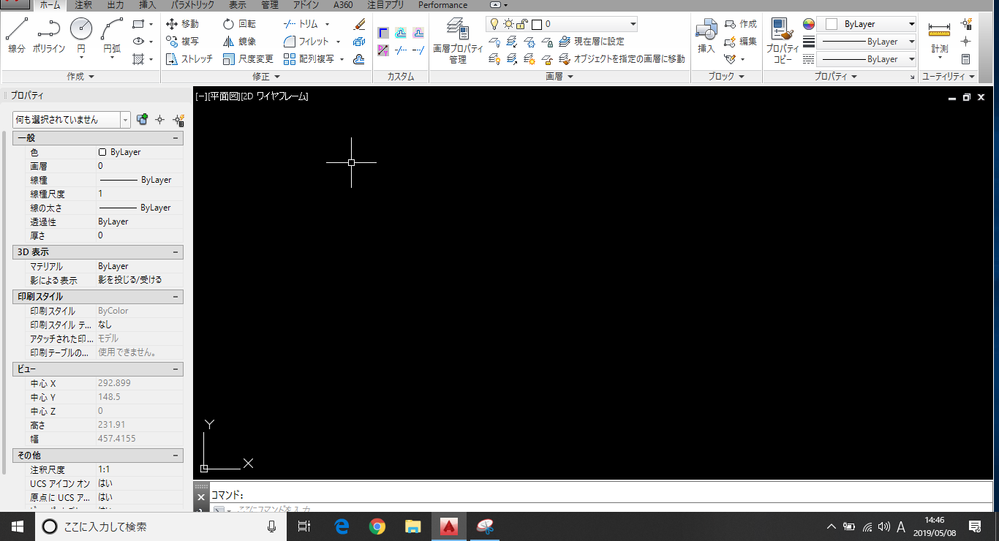Select the 円 (Circle) tool icon

pyautogui.click(x=81, y=29)
